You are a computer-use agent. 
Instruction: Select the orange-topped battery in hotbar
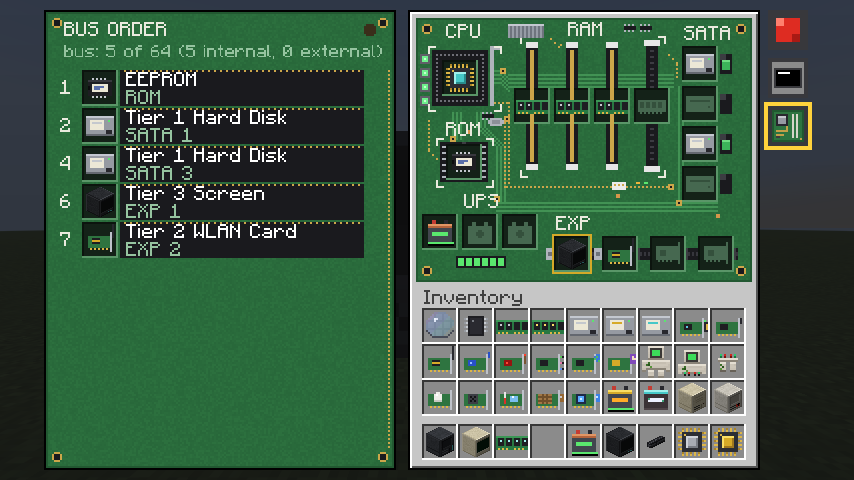[x=583, y=441]
